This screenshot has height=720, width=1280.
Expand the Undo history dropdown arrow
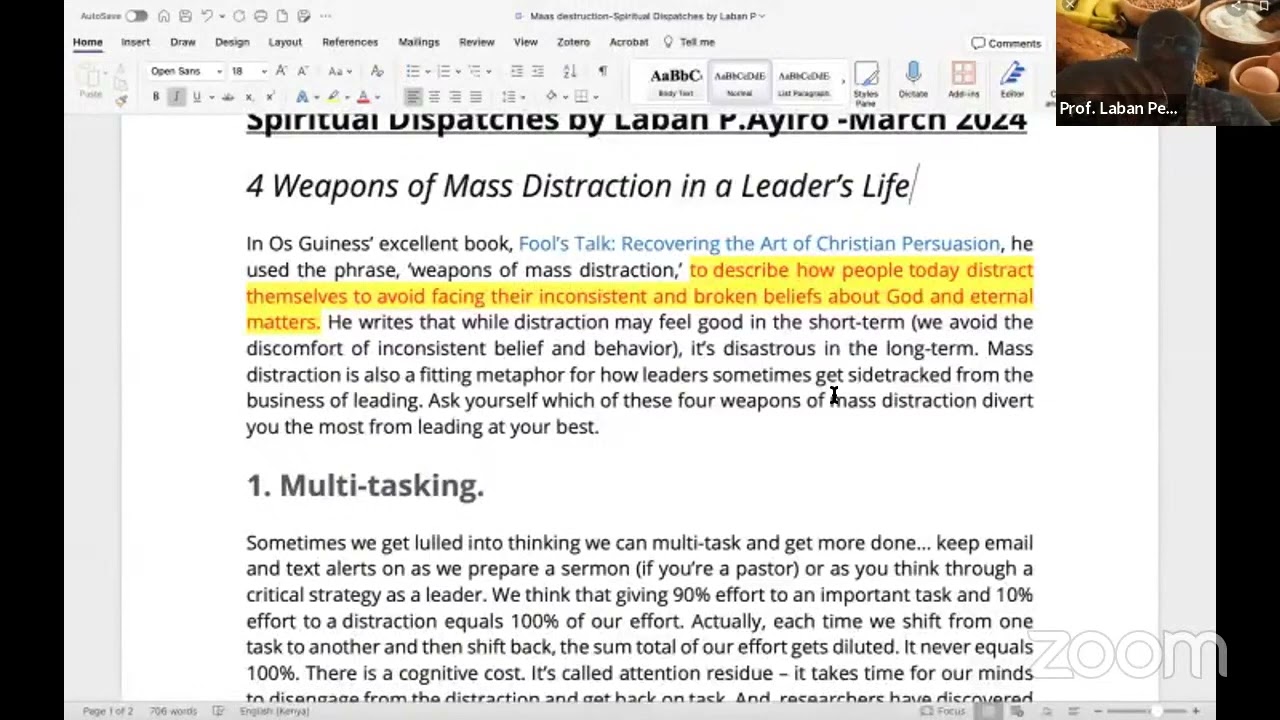pyautogui.click(x=221, y=16)
